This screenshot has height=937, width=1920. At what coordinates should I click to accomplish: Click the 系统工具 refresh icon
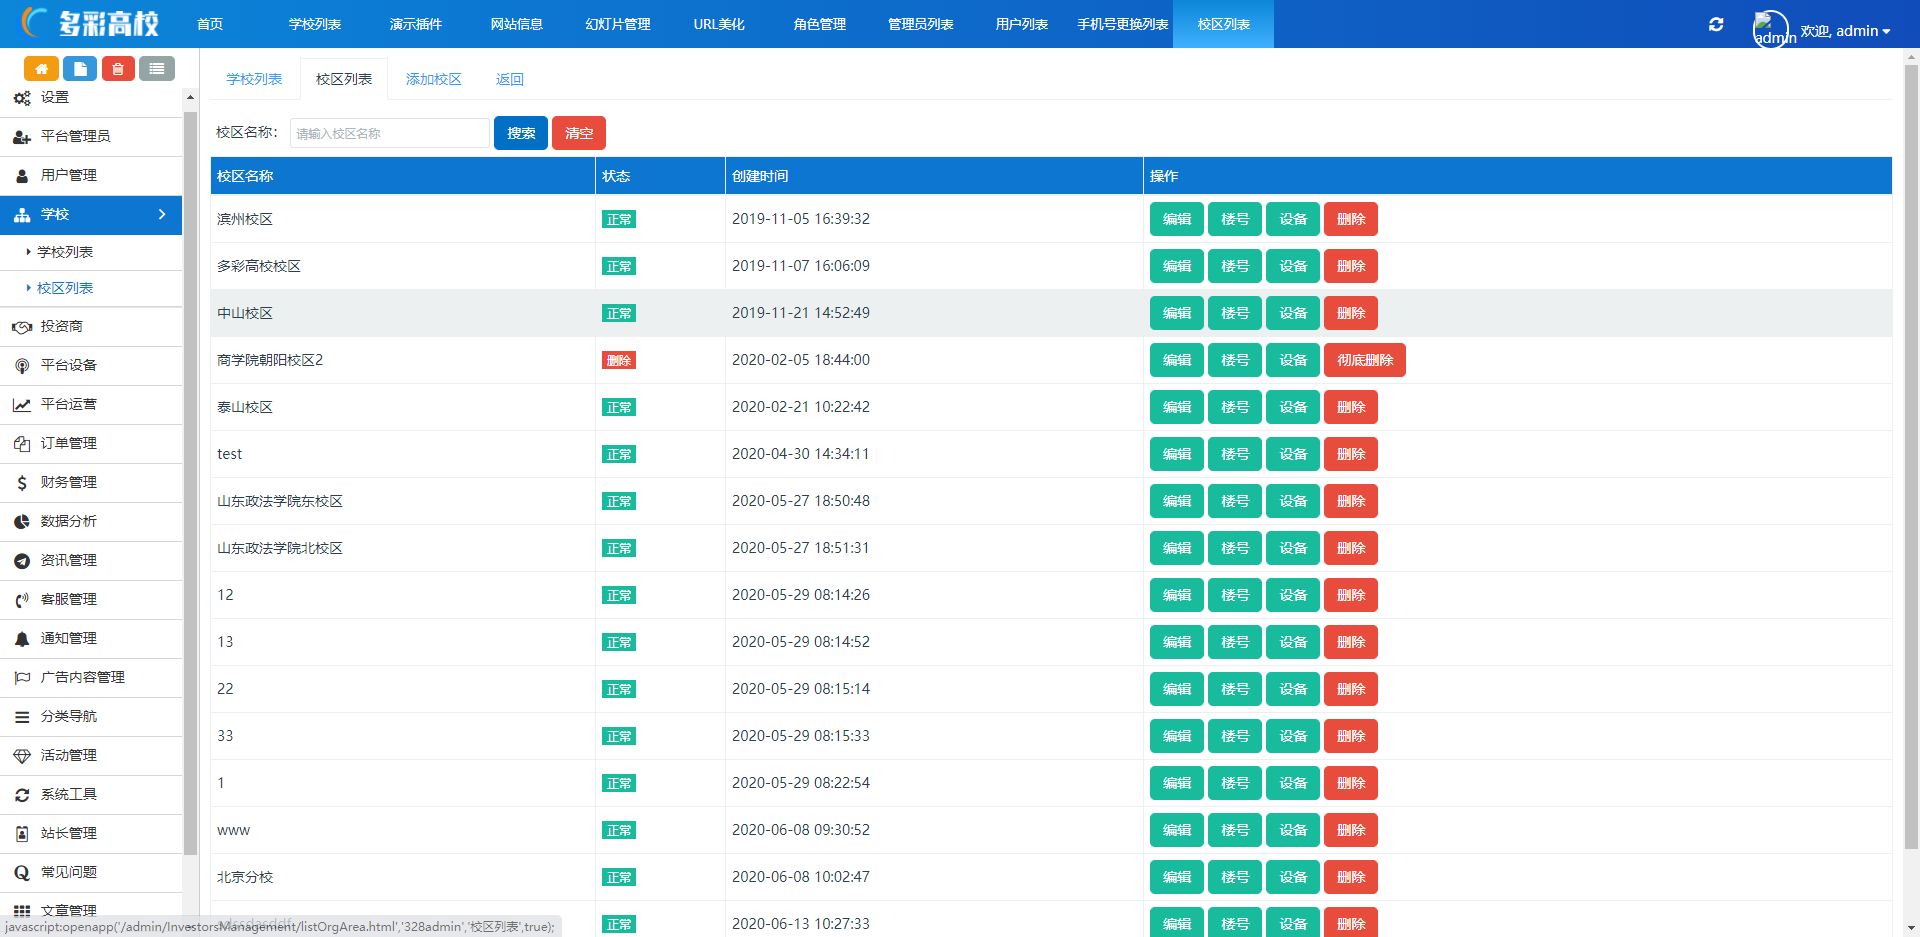point(22,795)
